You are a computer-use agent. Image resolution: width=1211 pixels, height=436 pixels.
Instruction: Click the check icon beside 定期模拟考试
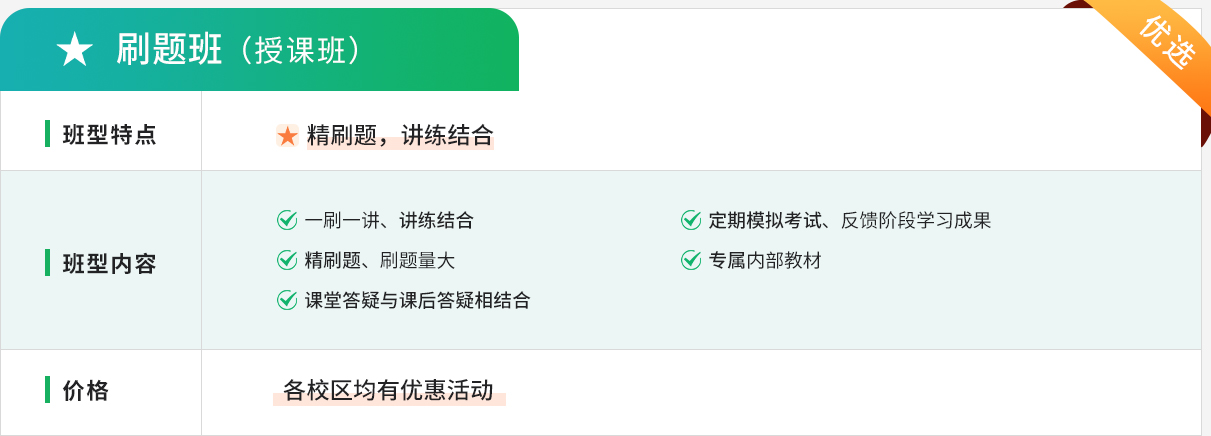click(x=691, y=220)
